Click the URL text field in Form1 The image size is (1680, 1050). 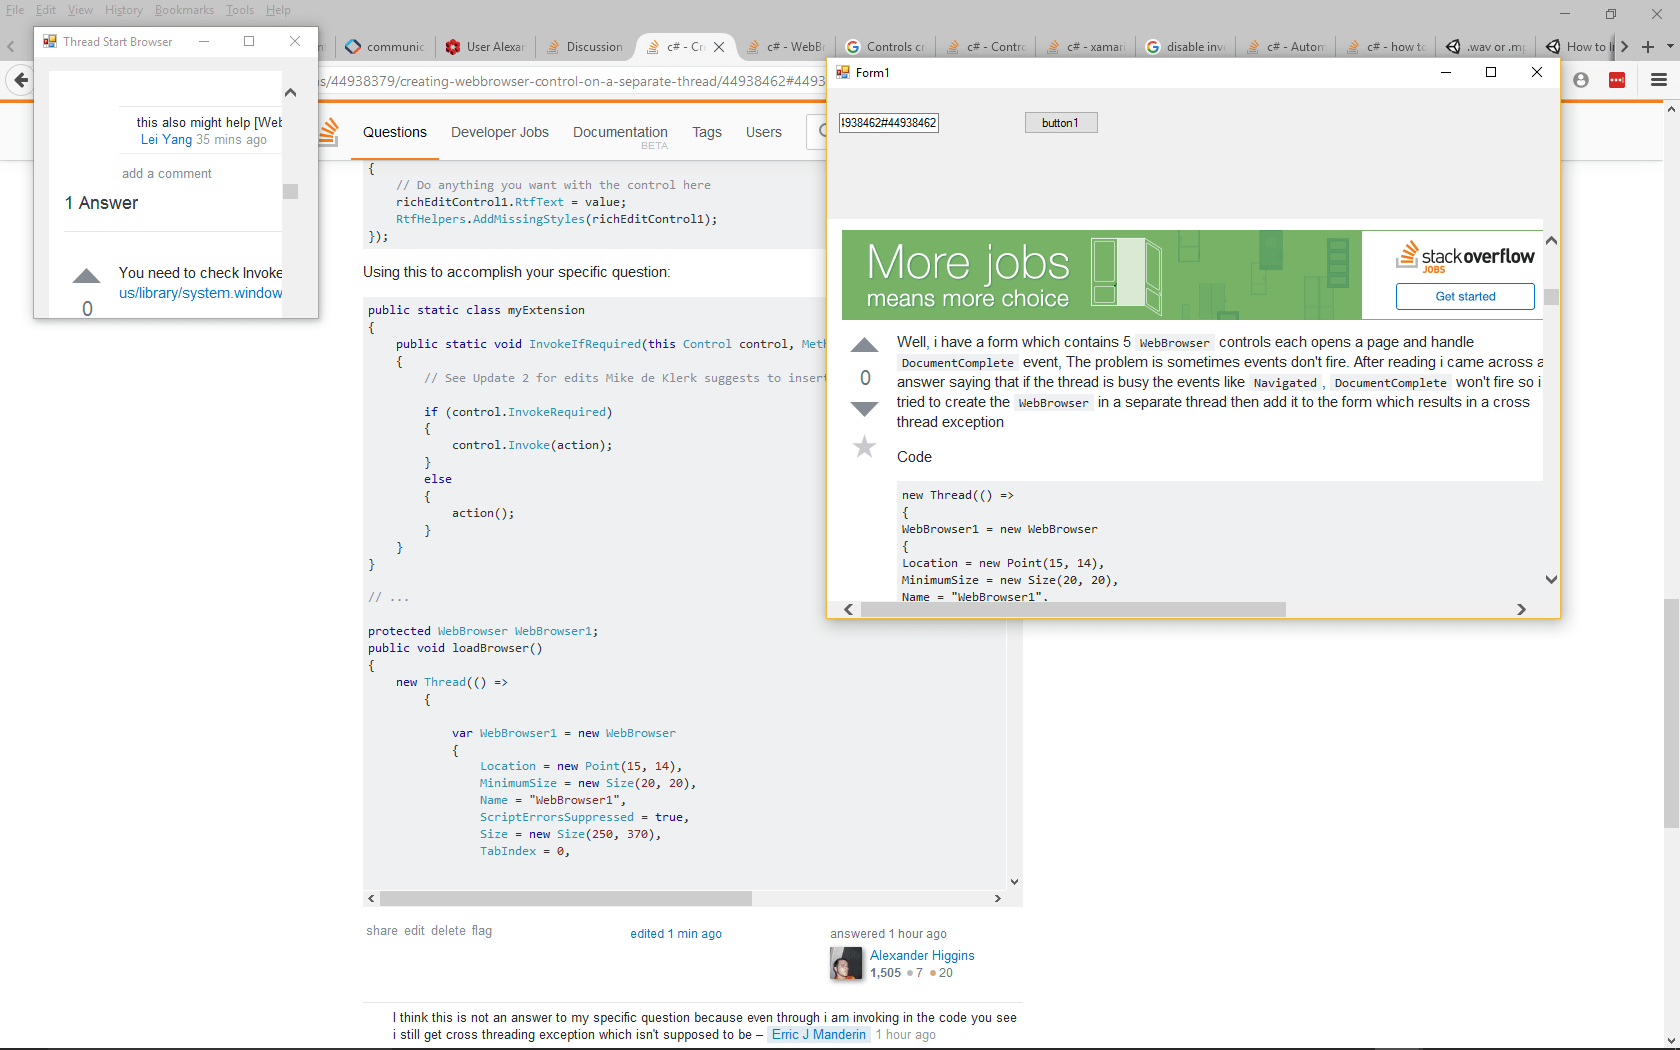point(888,122)
